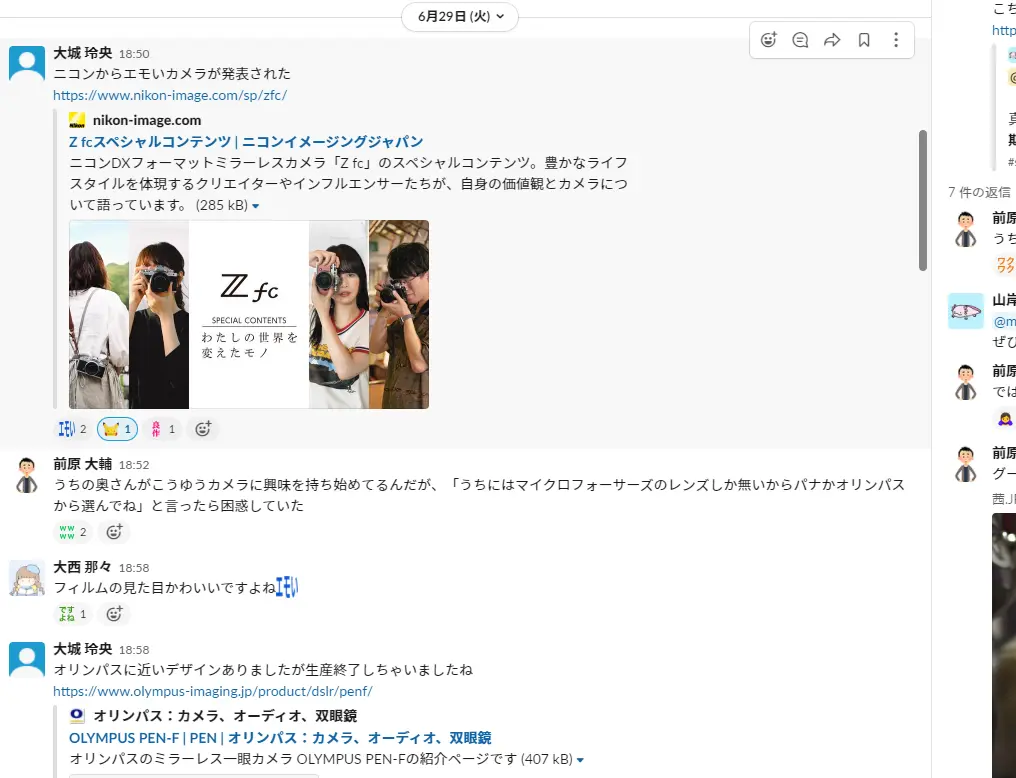Open the add reaction emoji picker in the message toolbar

click(768, 40)
